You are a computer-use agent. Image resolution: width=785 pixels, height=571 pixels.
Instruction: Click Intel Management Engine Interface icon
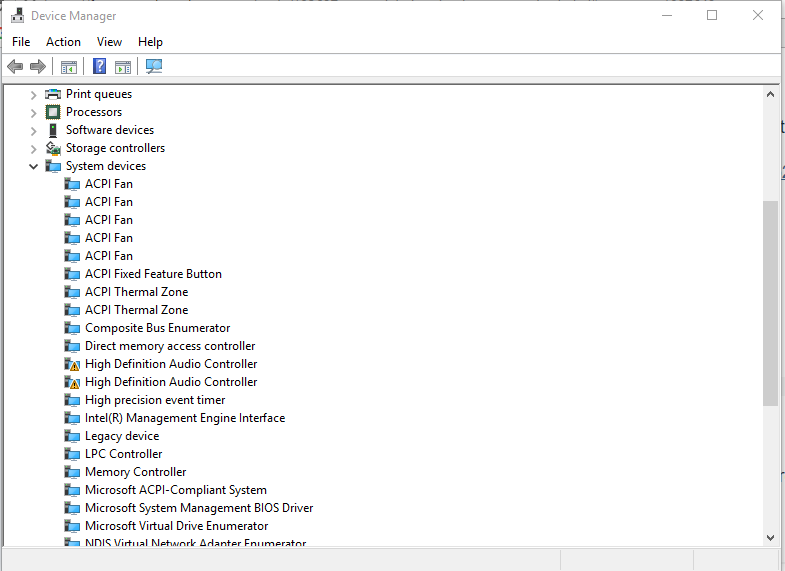tap(72, 418)
